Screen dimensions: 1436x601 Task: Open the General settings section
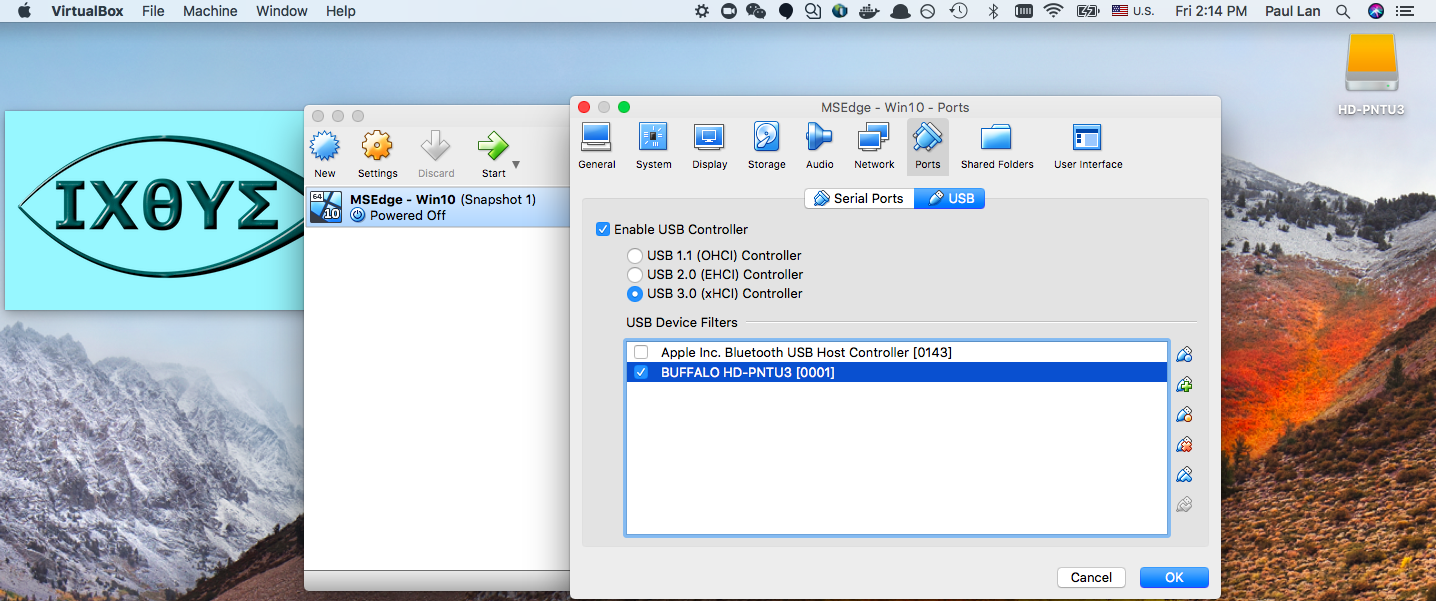coord(597,146)
